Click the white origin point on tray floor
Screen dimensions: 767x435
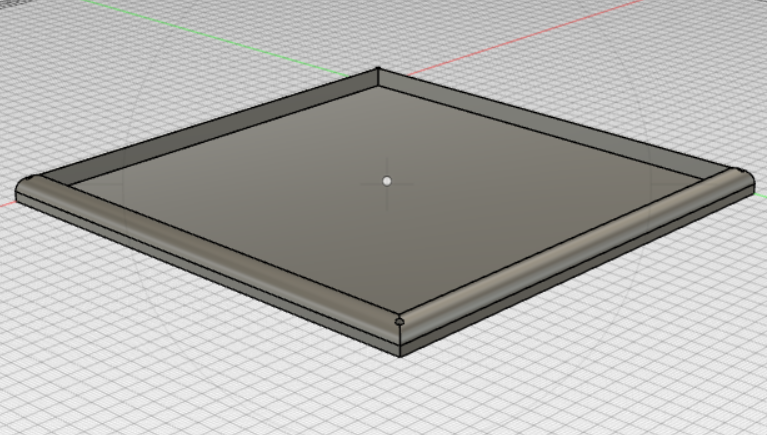coord(387,182)
